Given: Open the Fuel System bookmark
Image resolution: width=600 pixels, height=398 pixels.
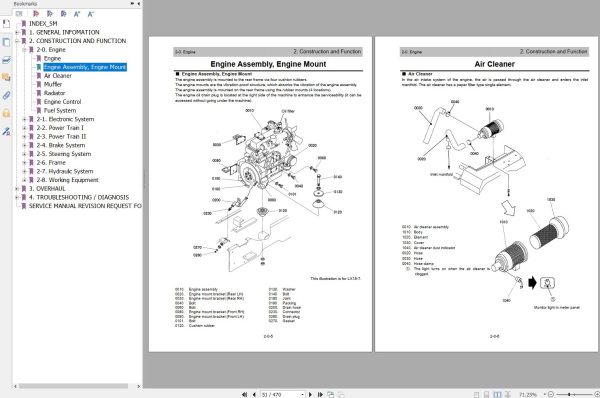Looking at the screenshot, I should tap(60, 111).
